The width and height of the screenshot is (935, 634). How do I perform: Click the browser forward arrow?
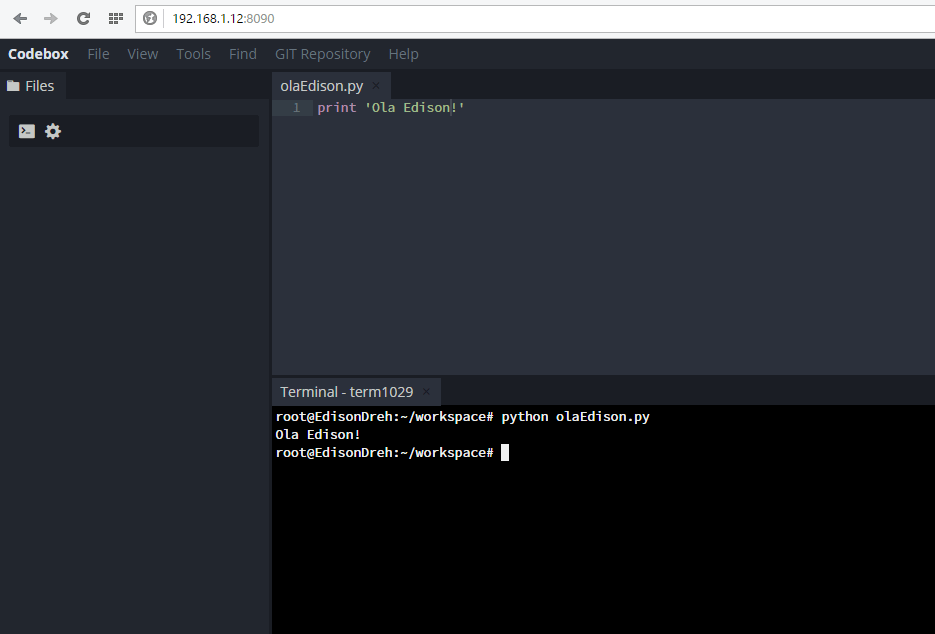click(x=51, y=18)
